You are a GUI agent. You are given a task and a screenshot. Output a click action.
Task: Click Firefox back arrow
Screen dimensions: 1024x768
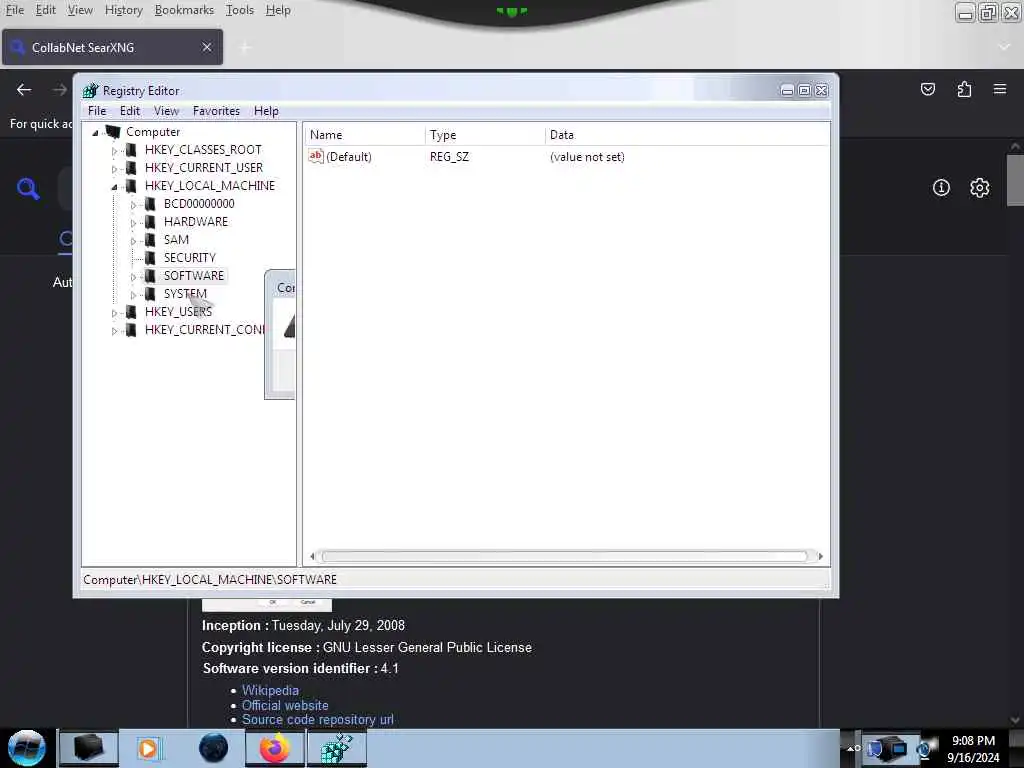pos(24,89)
